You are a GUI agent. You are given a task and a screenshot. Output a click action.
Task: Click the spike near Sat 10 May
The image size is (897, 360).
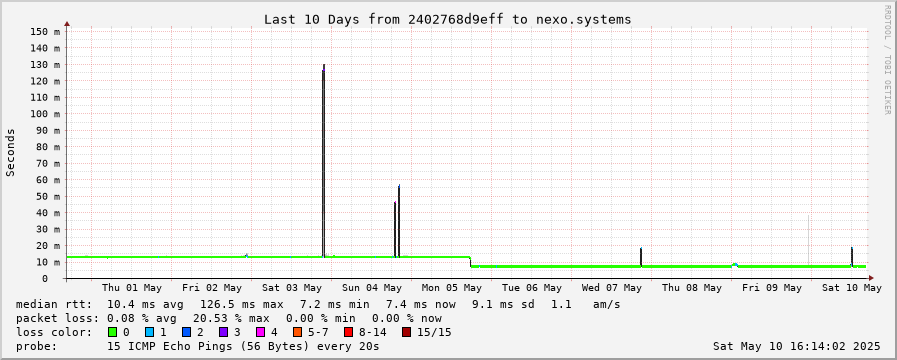(852, 257)
